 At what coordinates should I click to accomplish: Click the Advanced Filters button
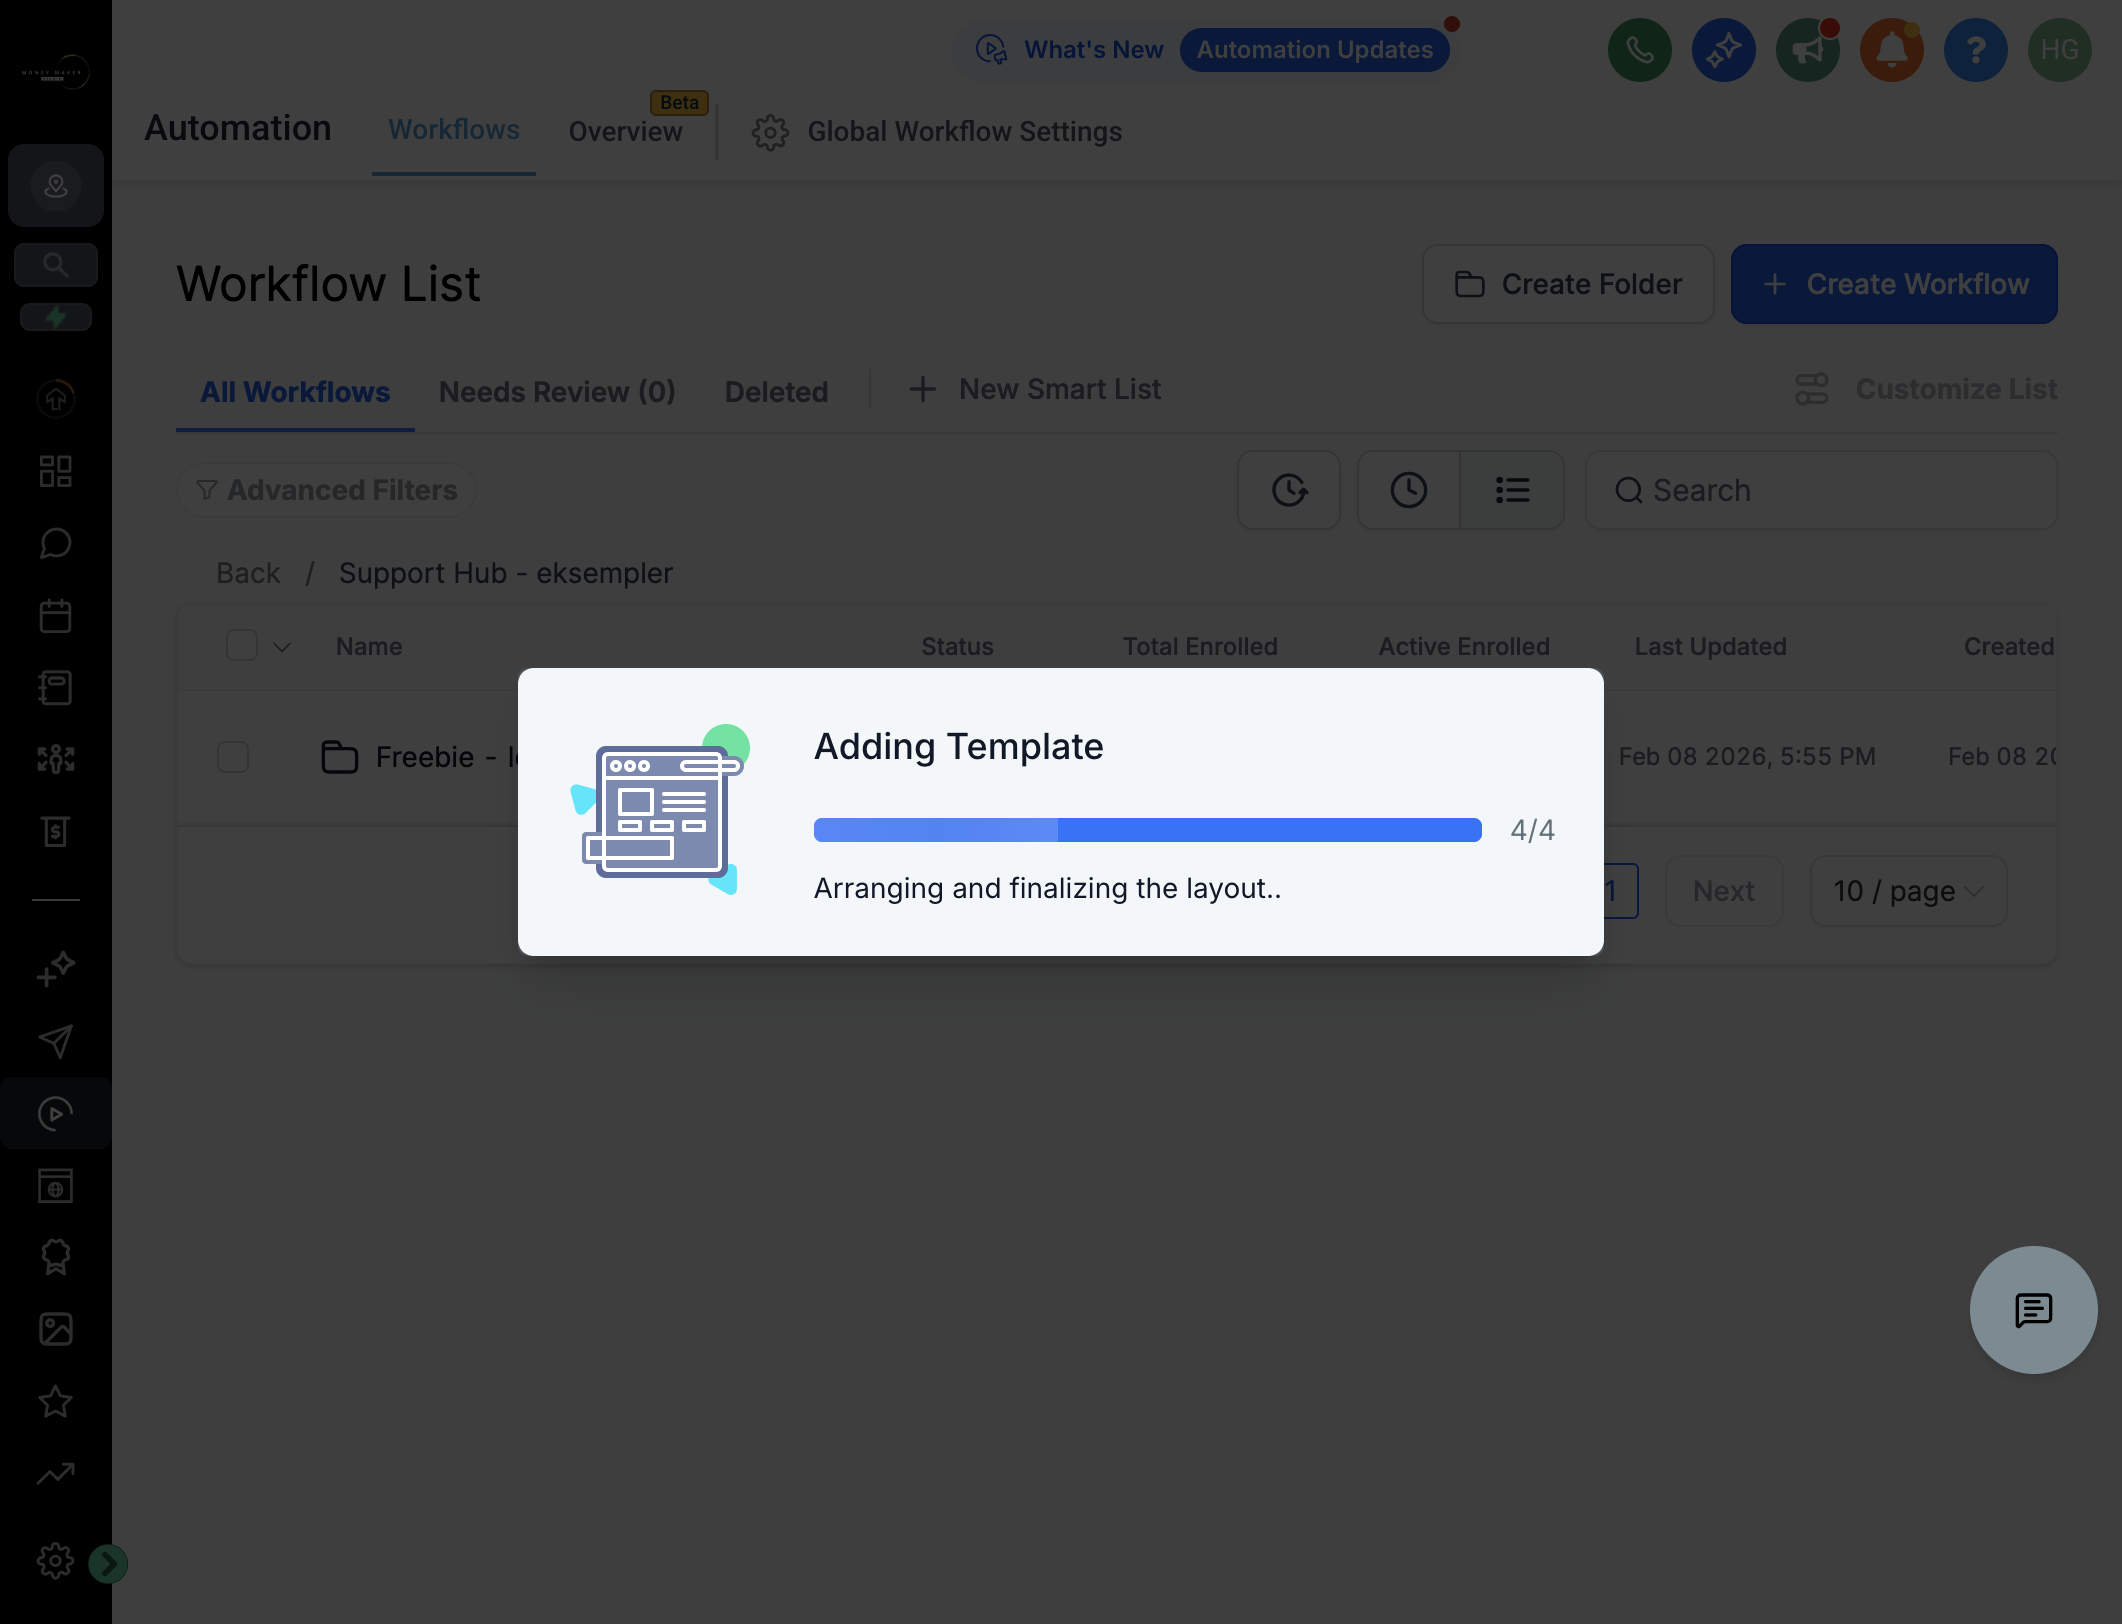(x=326, y=490)
